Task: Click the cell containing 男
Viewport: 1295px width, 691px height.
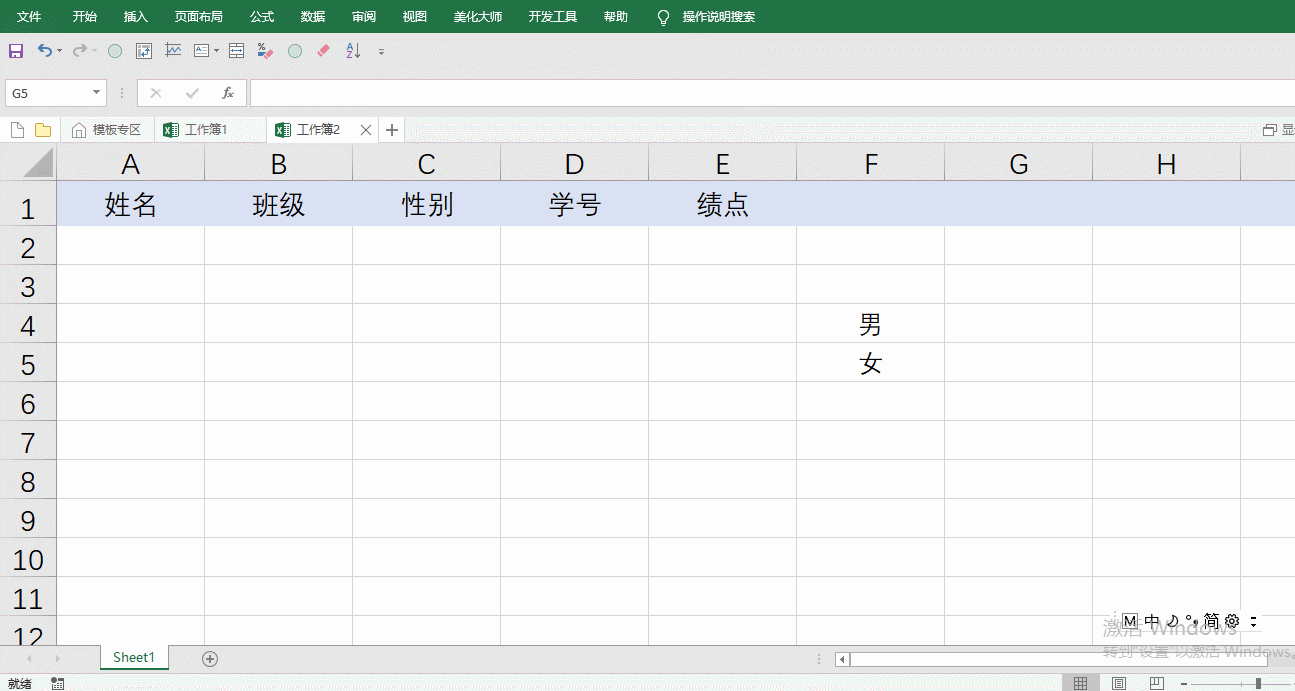Action: (870, 324)
